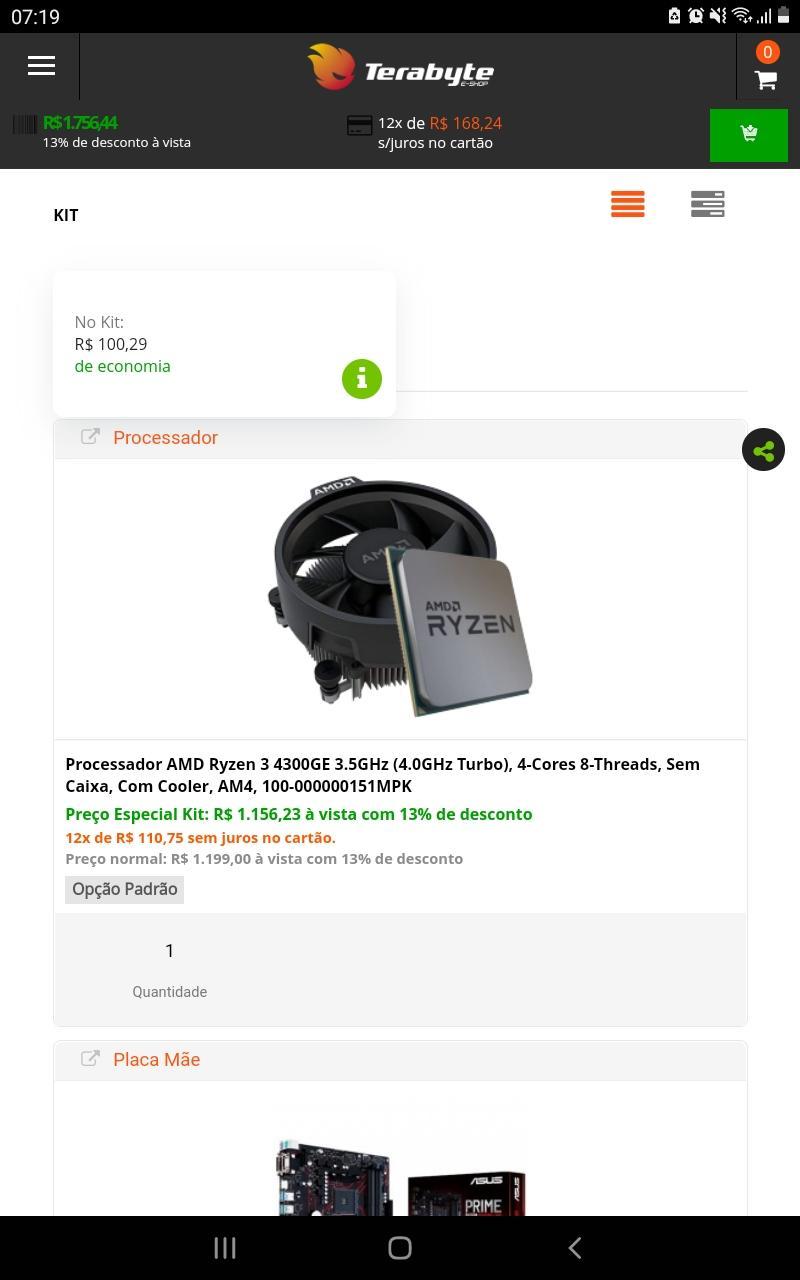The width and height of the screenshot is (800, 1280).
Task: Open Processador external link icon
Action: (90, 437)
